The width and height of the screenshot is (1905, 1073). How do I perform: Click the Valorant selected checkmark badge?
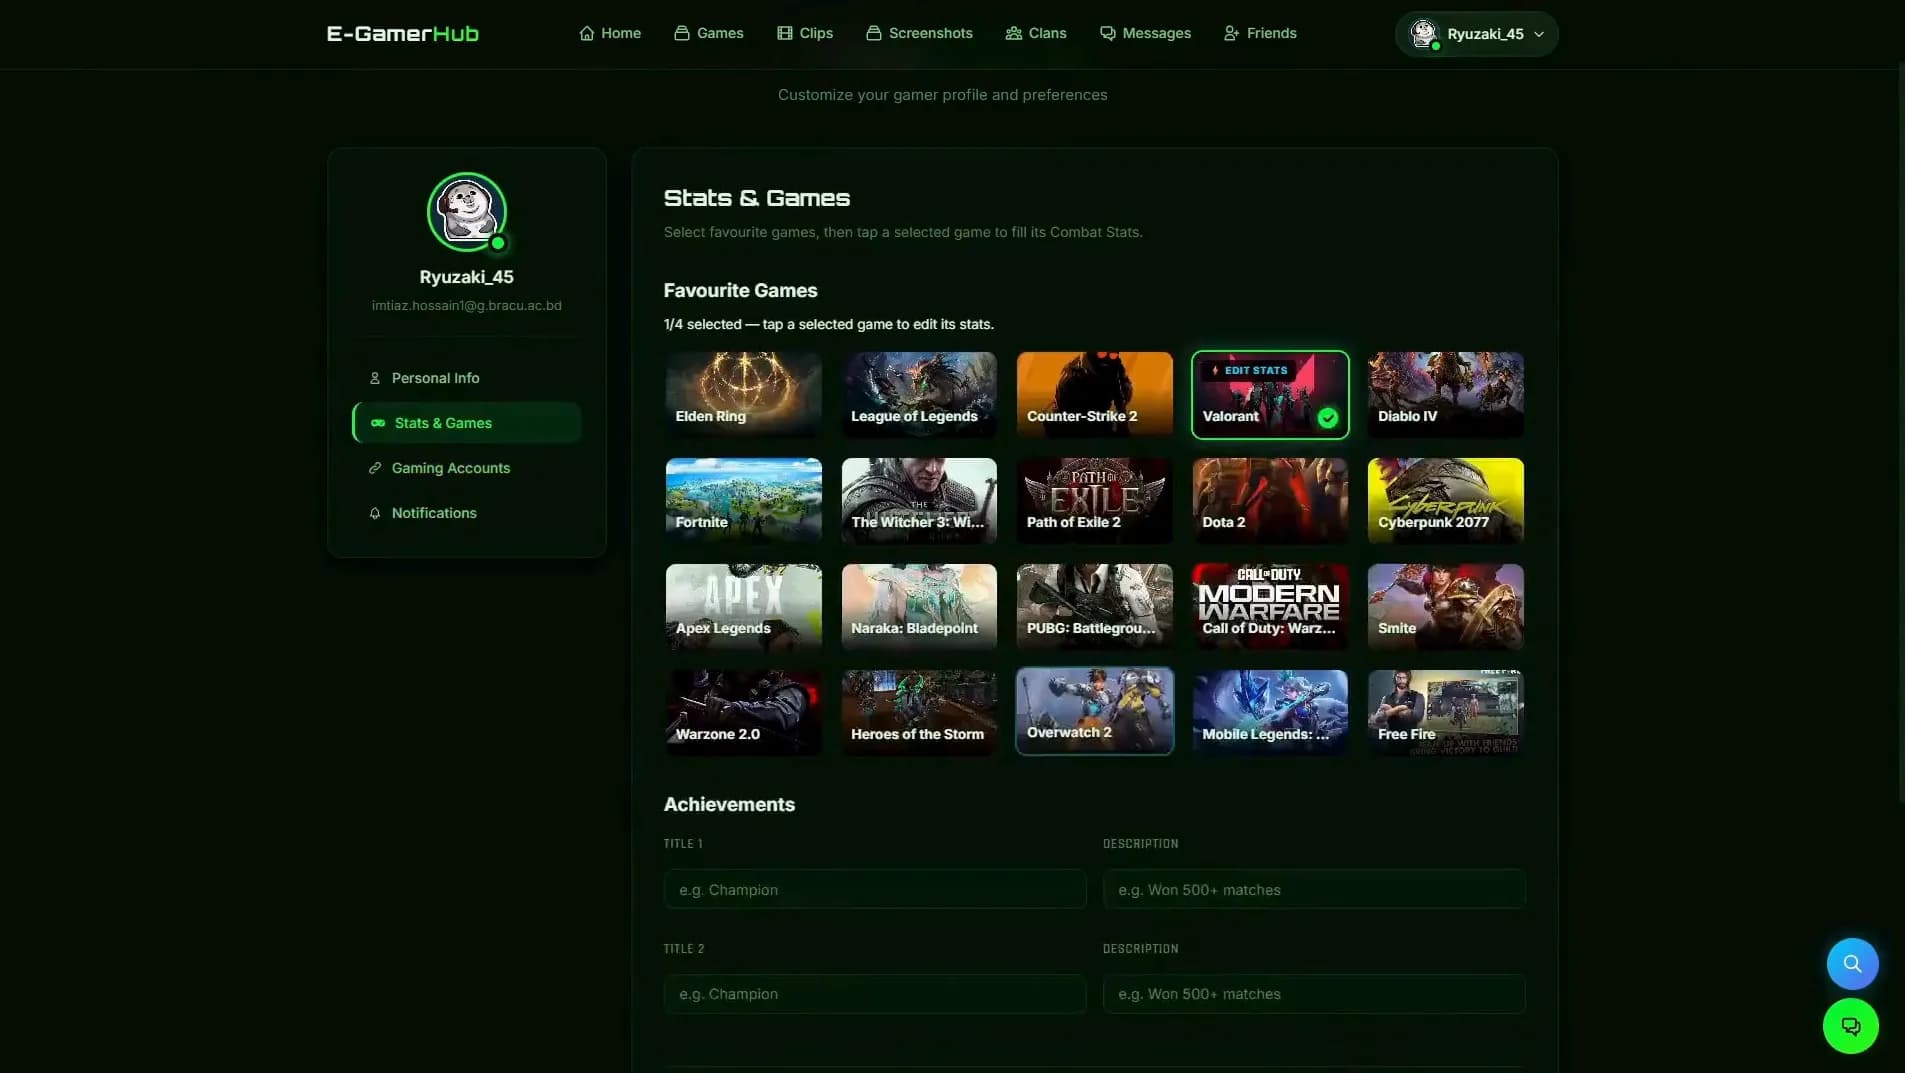1328,418
